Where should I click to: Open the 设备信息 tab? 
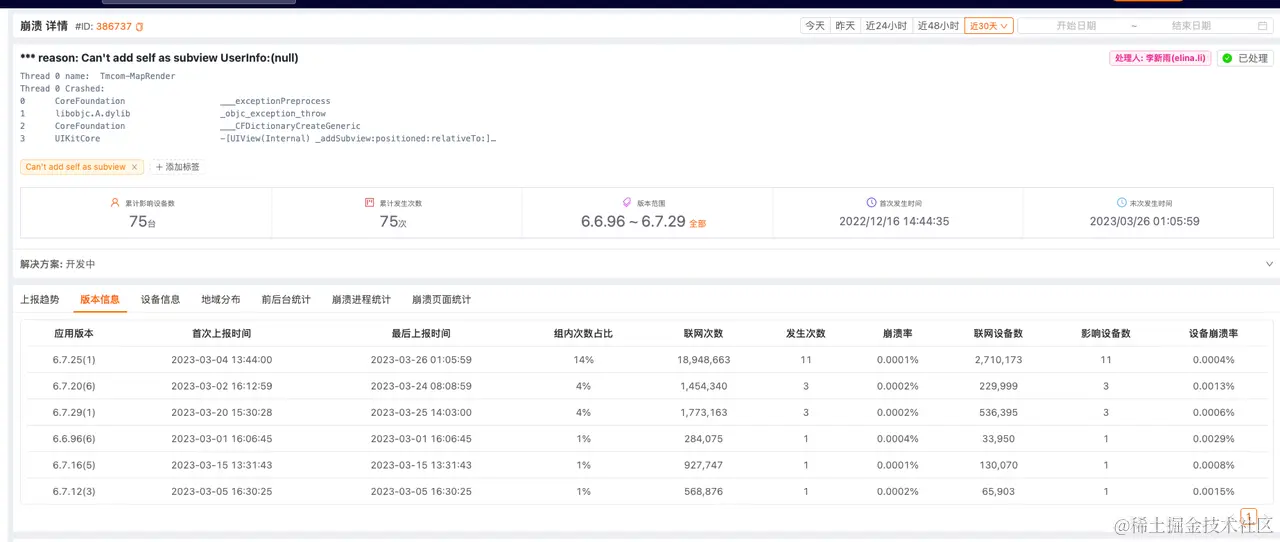click(161, 299)
